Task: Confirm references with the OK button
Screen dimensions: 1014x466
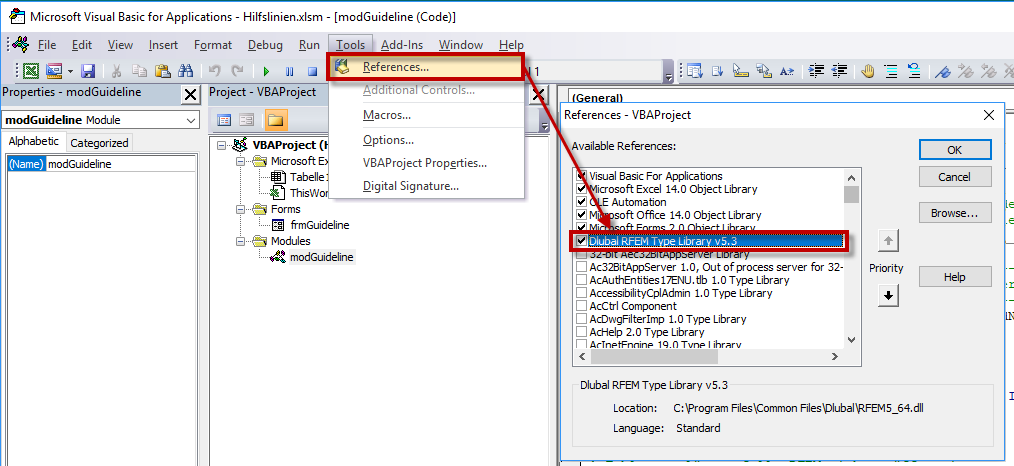Action: coord(955,149)
